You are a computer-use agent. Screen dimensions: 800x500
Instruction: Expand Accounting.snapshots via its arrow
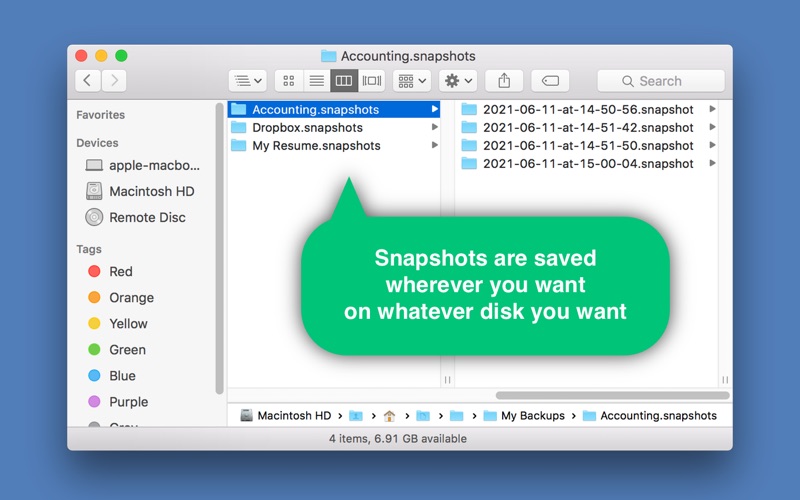(434, 109)
